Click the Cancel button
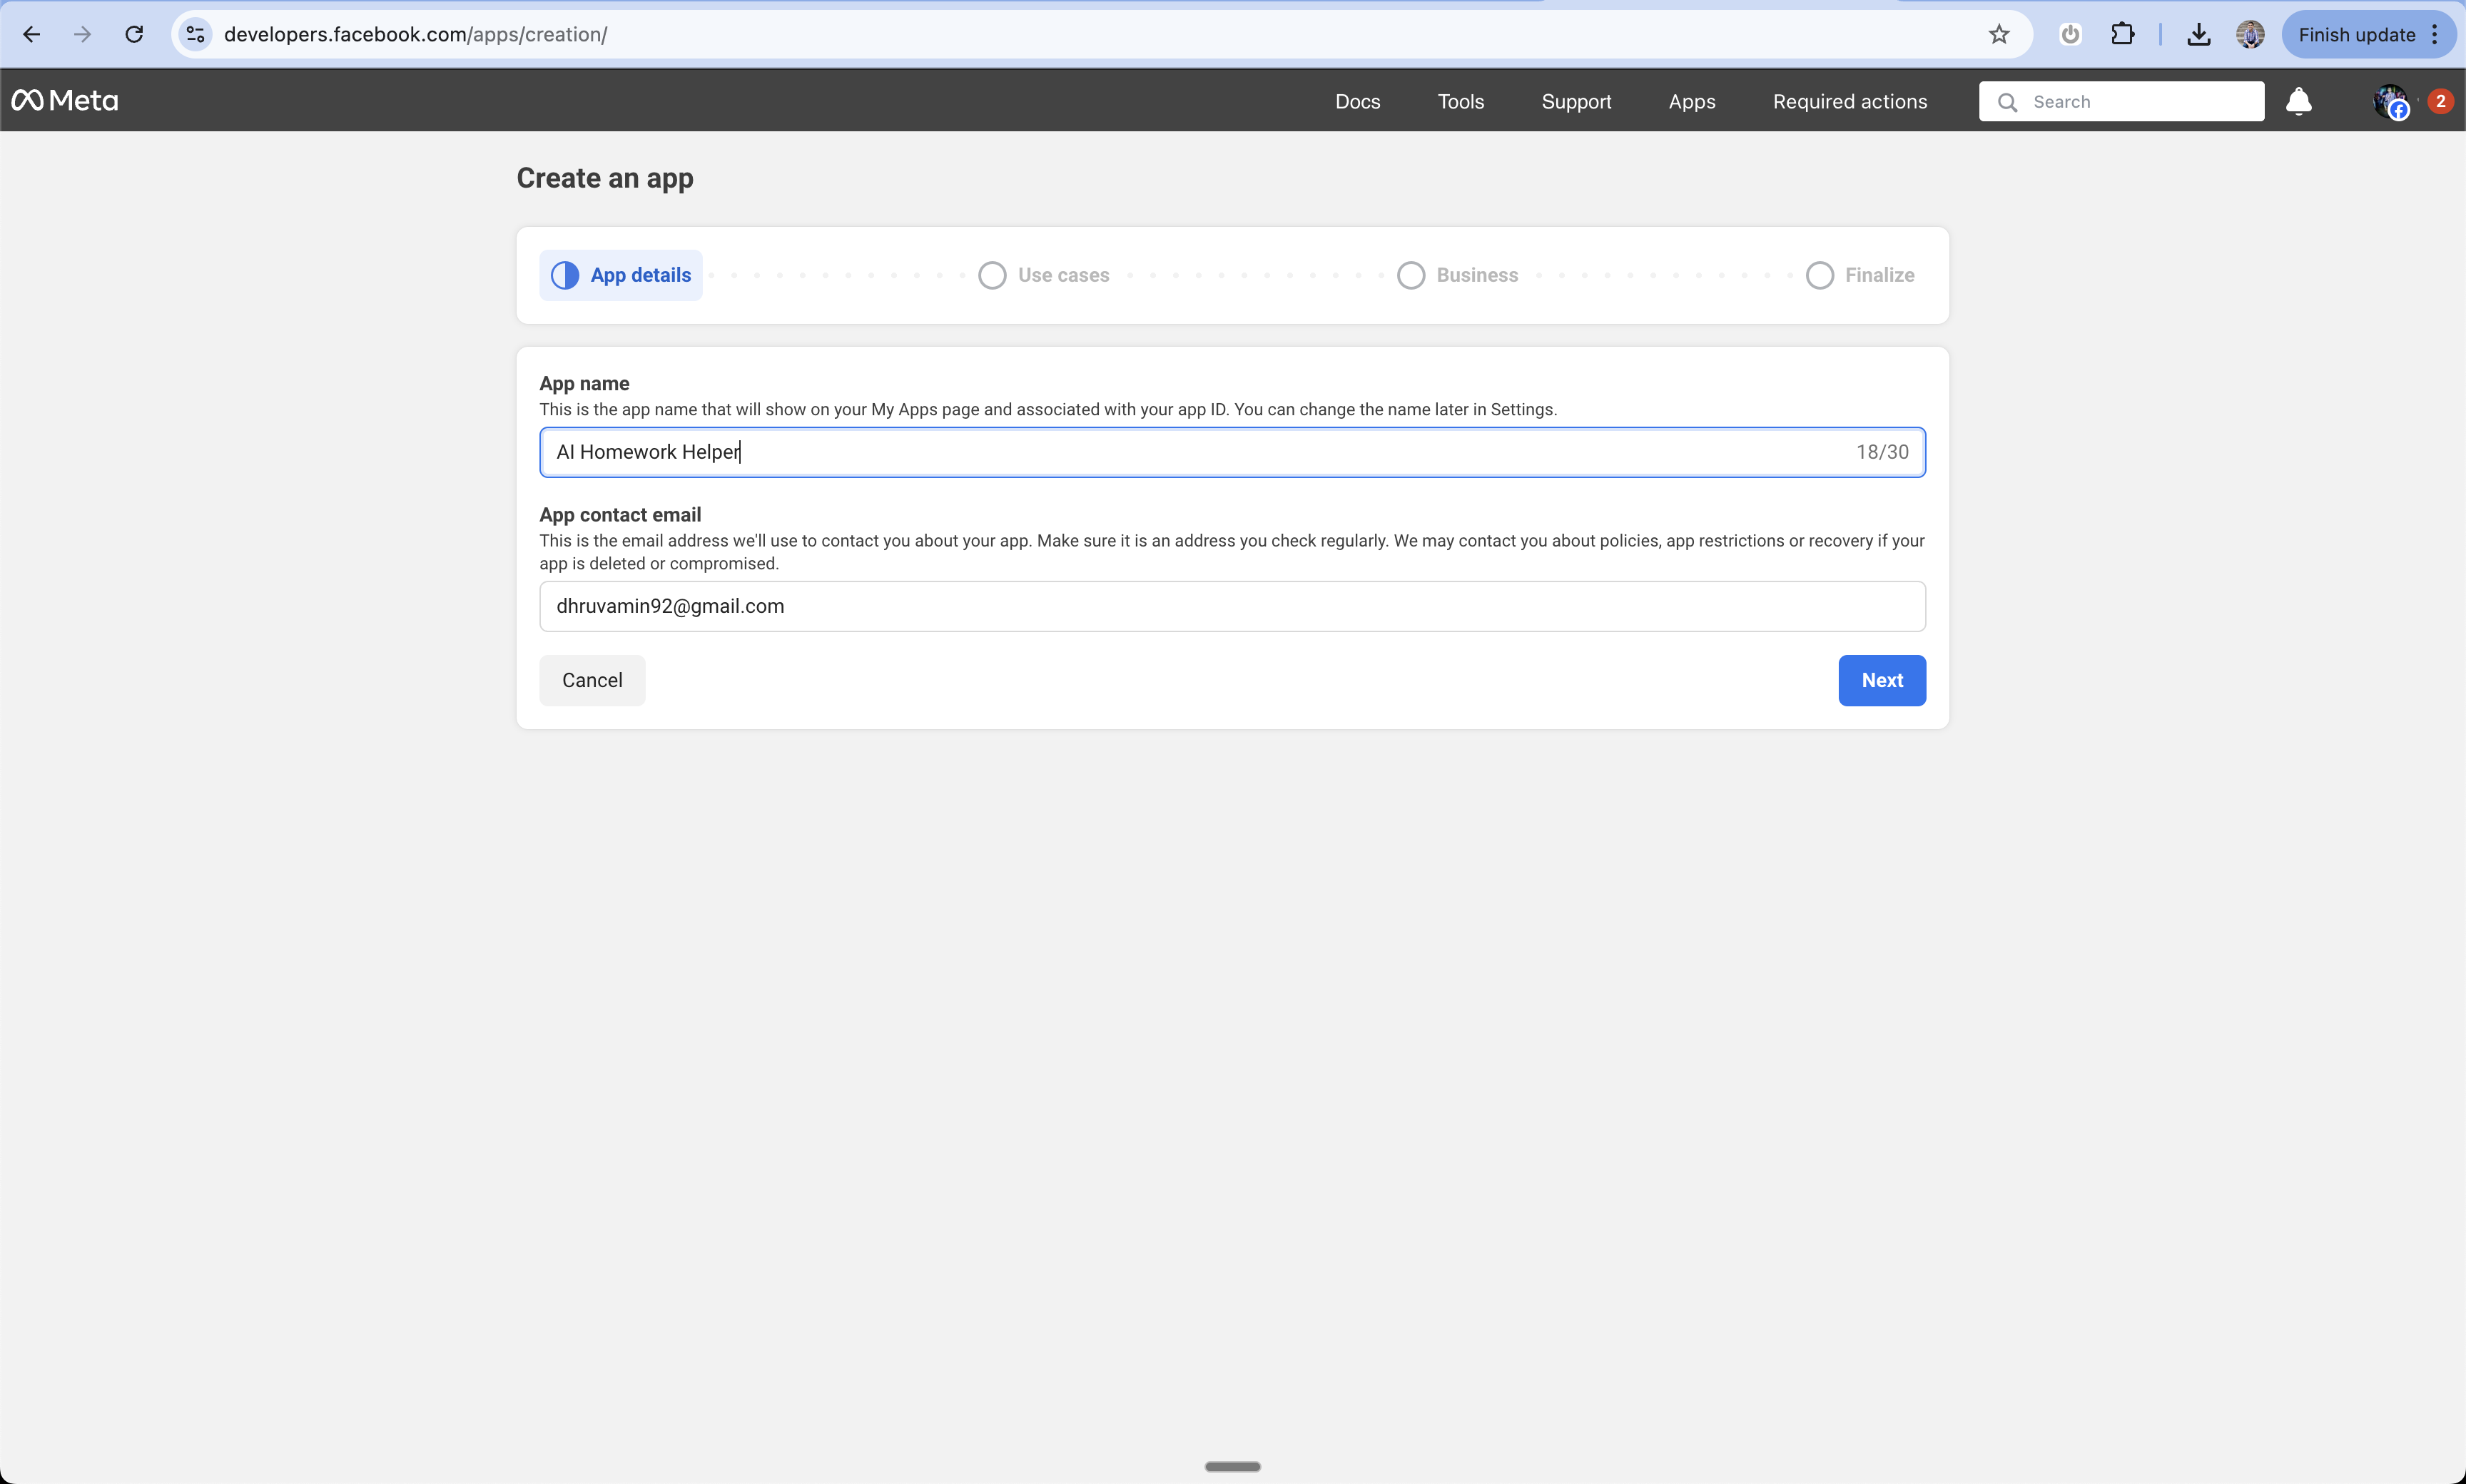The width and height of the screenshot is (2466, 1484). pyautogui.click(x=592, y=680)
